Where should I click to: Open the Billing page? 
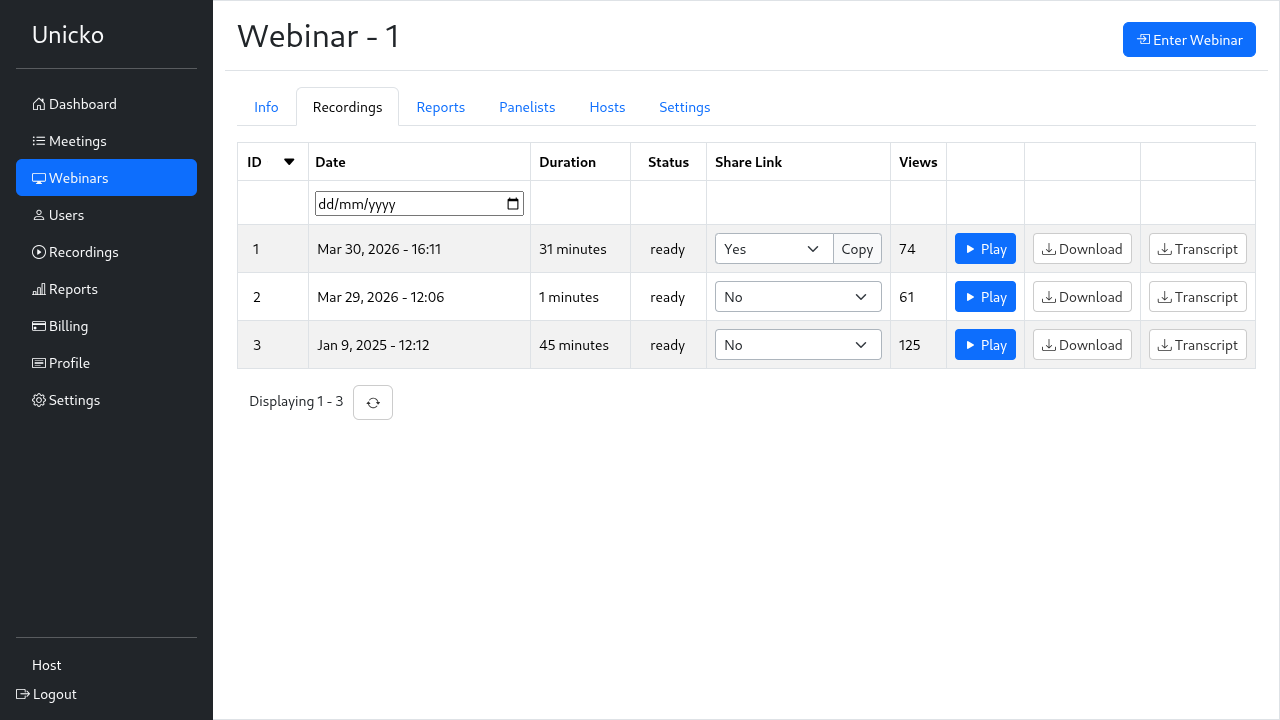point(106,326)
